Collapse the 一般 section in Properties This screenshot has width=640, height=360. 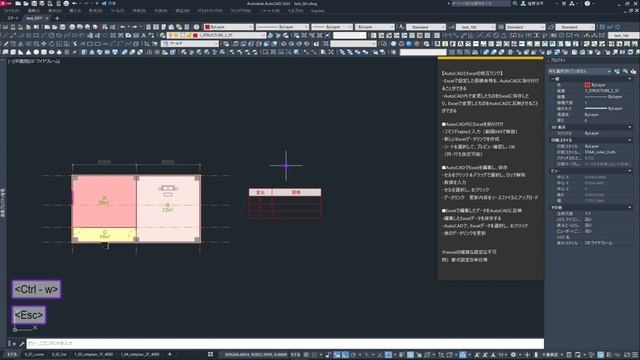pos(629,78)
